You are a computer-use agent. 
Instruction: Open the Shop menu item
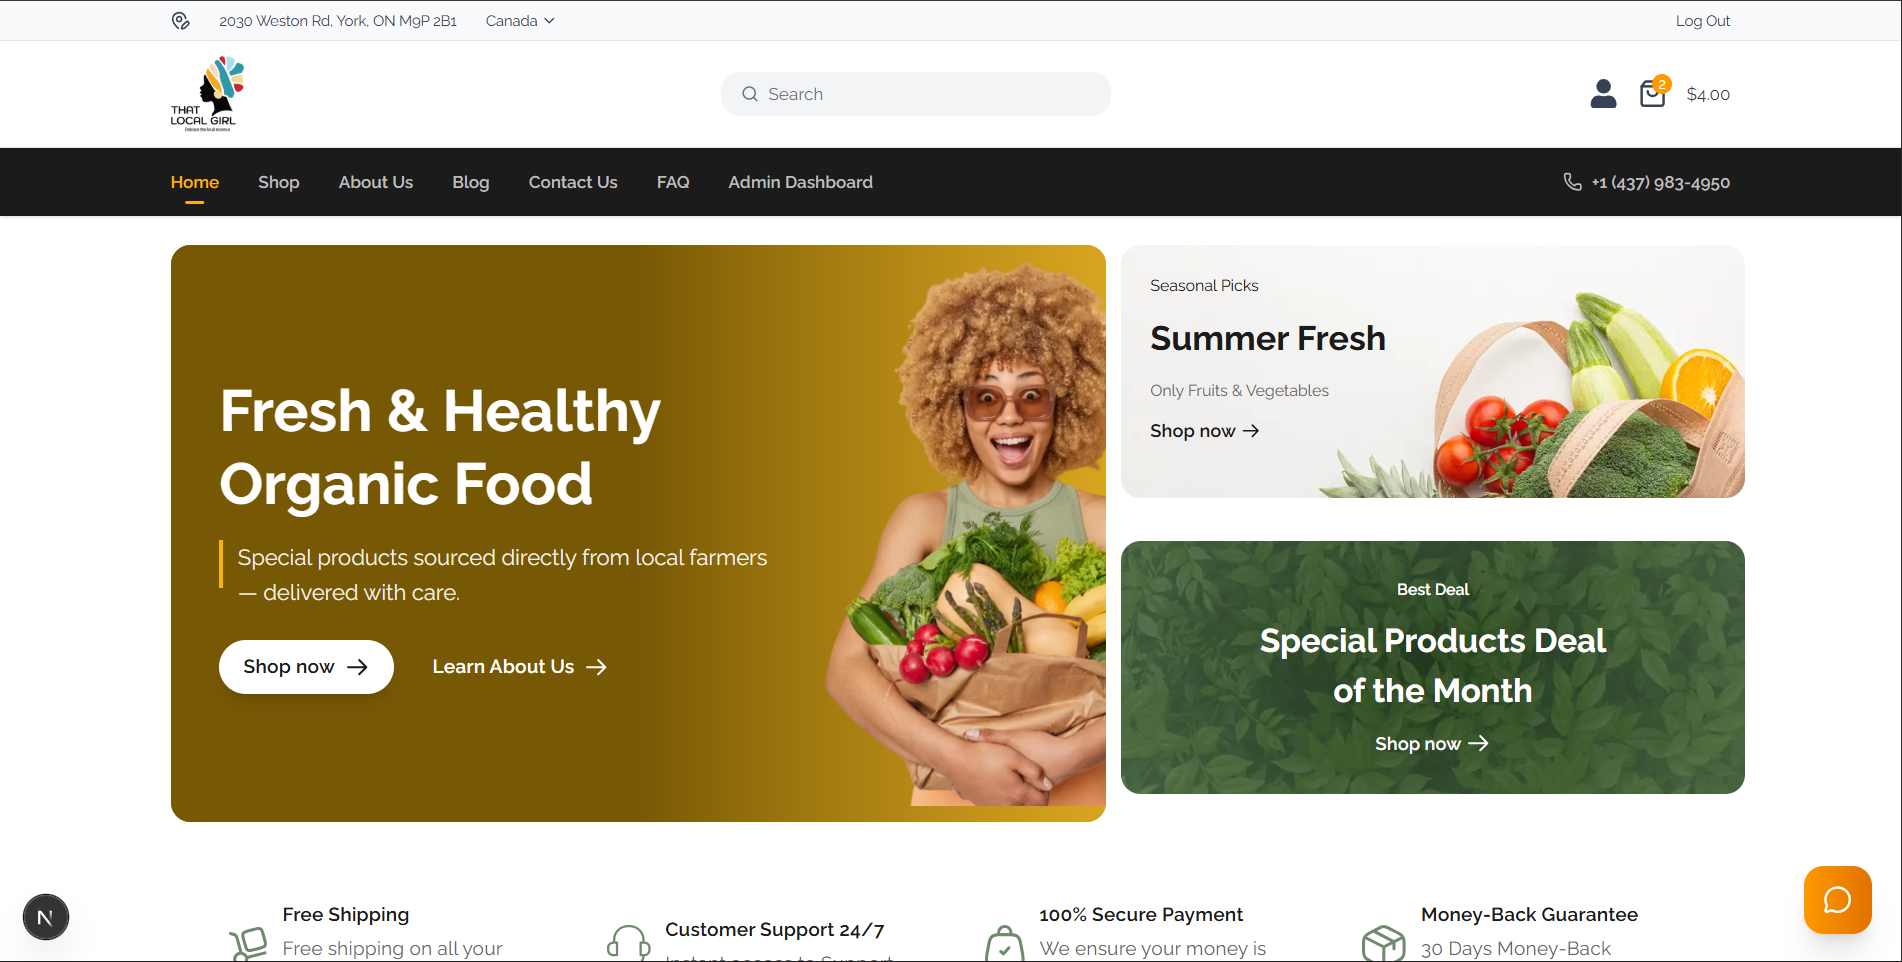point(279,182)
